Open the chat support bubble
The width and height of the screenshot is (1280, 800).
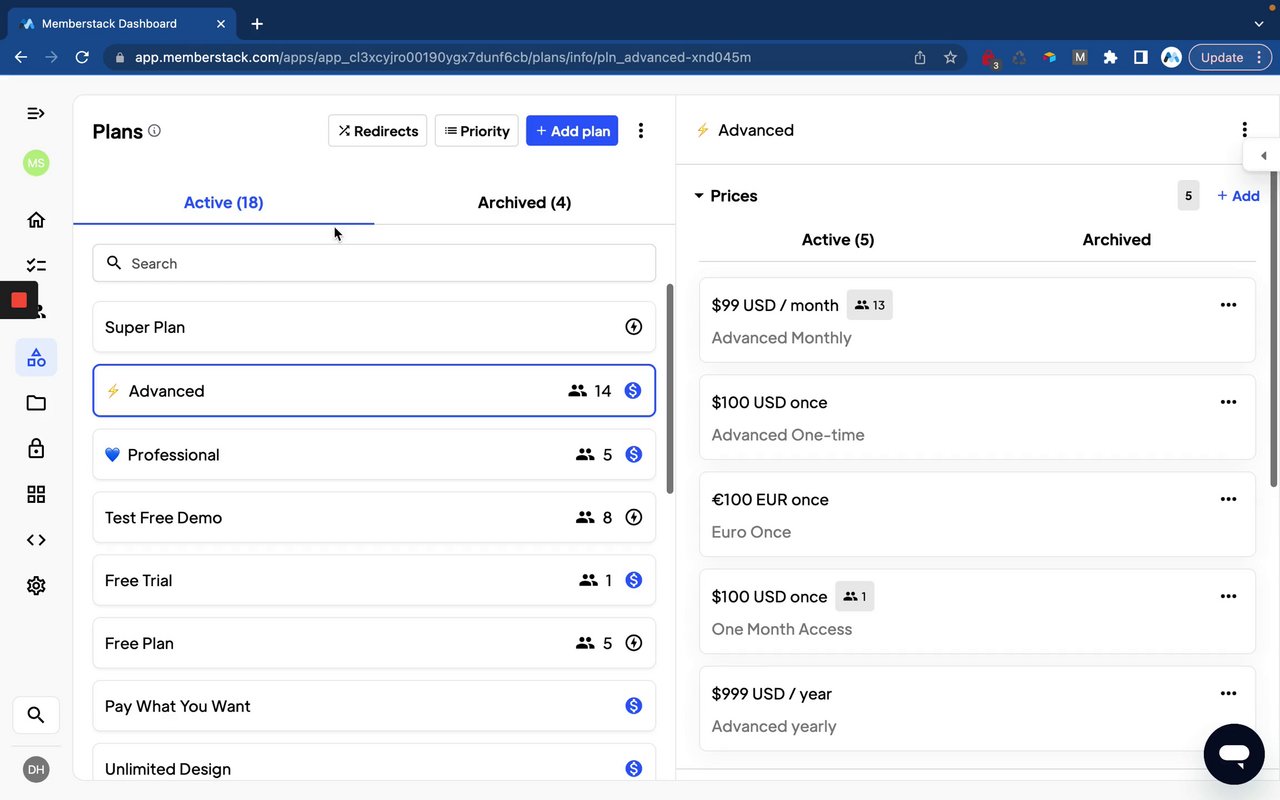click(x=1234, y=754)
